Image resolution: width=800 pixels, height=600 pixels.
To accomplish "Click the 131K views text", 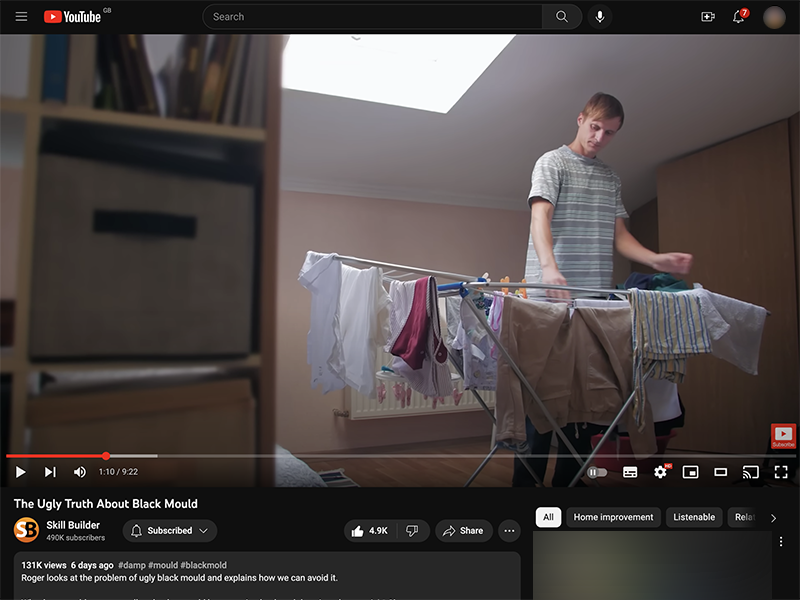I will click(x=44, y=565).
